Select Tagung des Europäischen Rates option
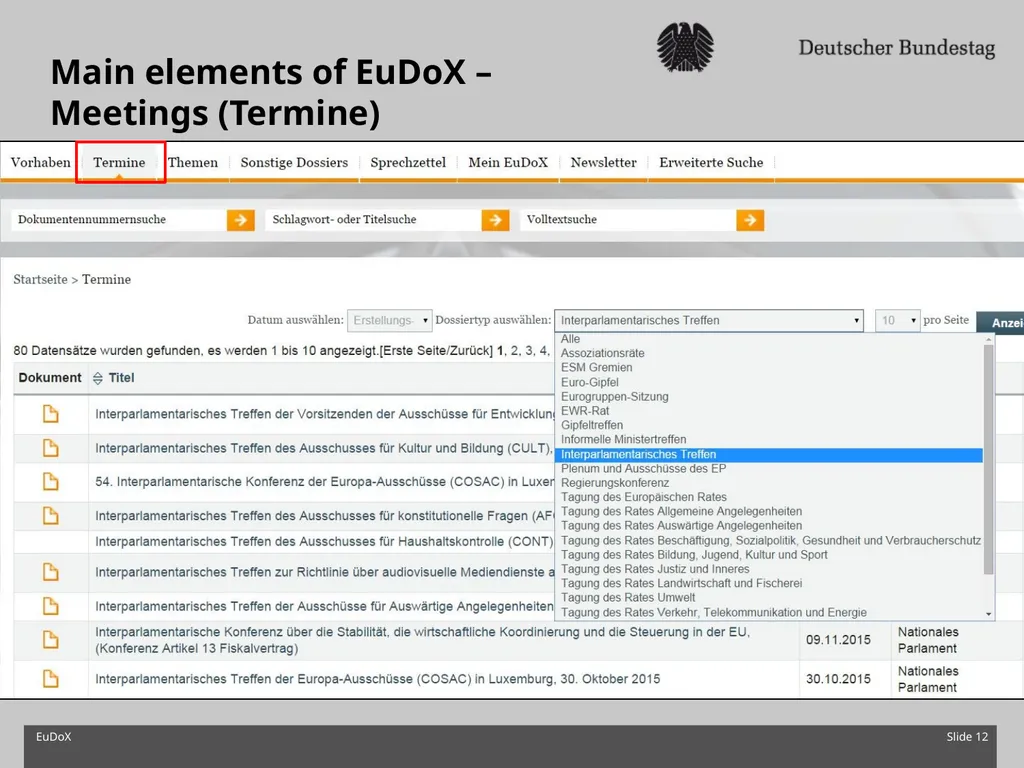 coord(769,497)
